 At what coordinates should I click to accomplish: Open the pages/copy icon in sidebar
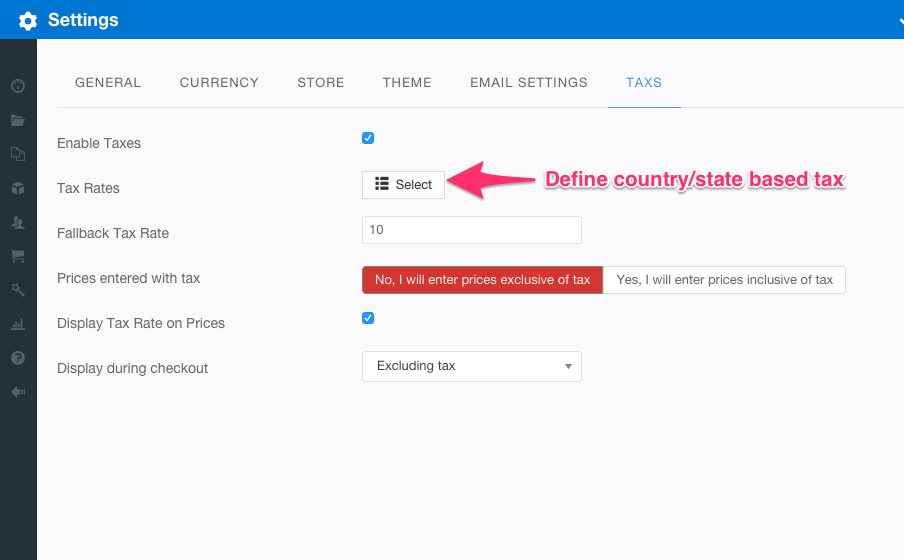[18, 154]
